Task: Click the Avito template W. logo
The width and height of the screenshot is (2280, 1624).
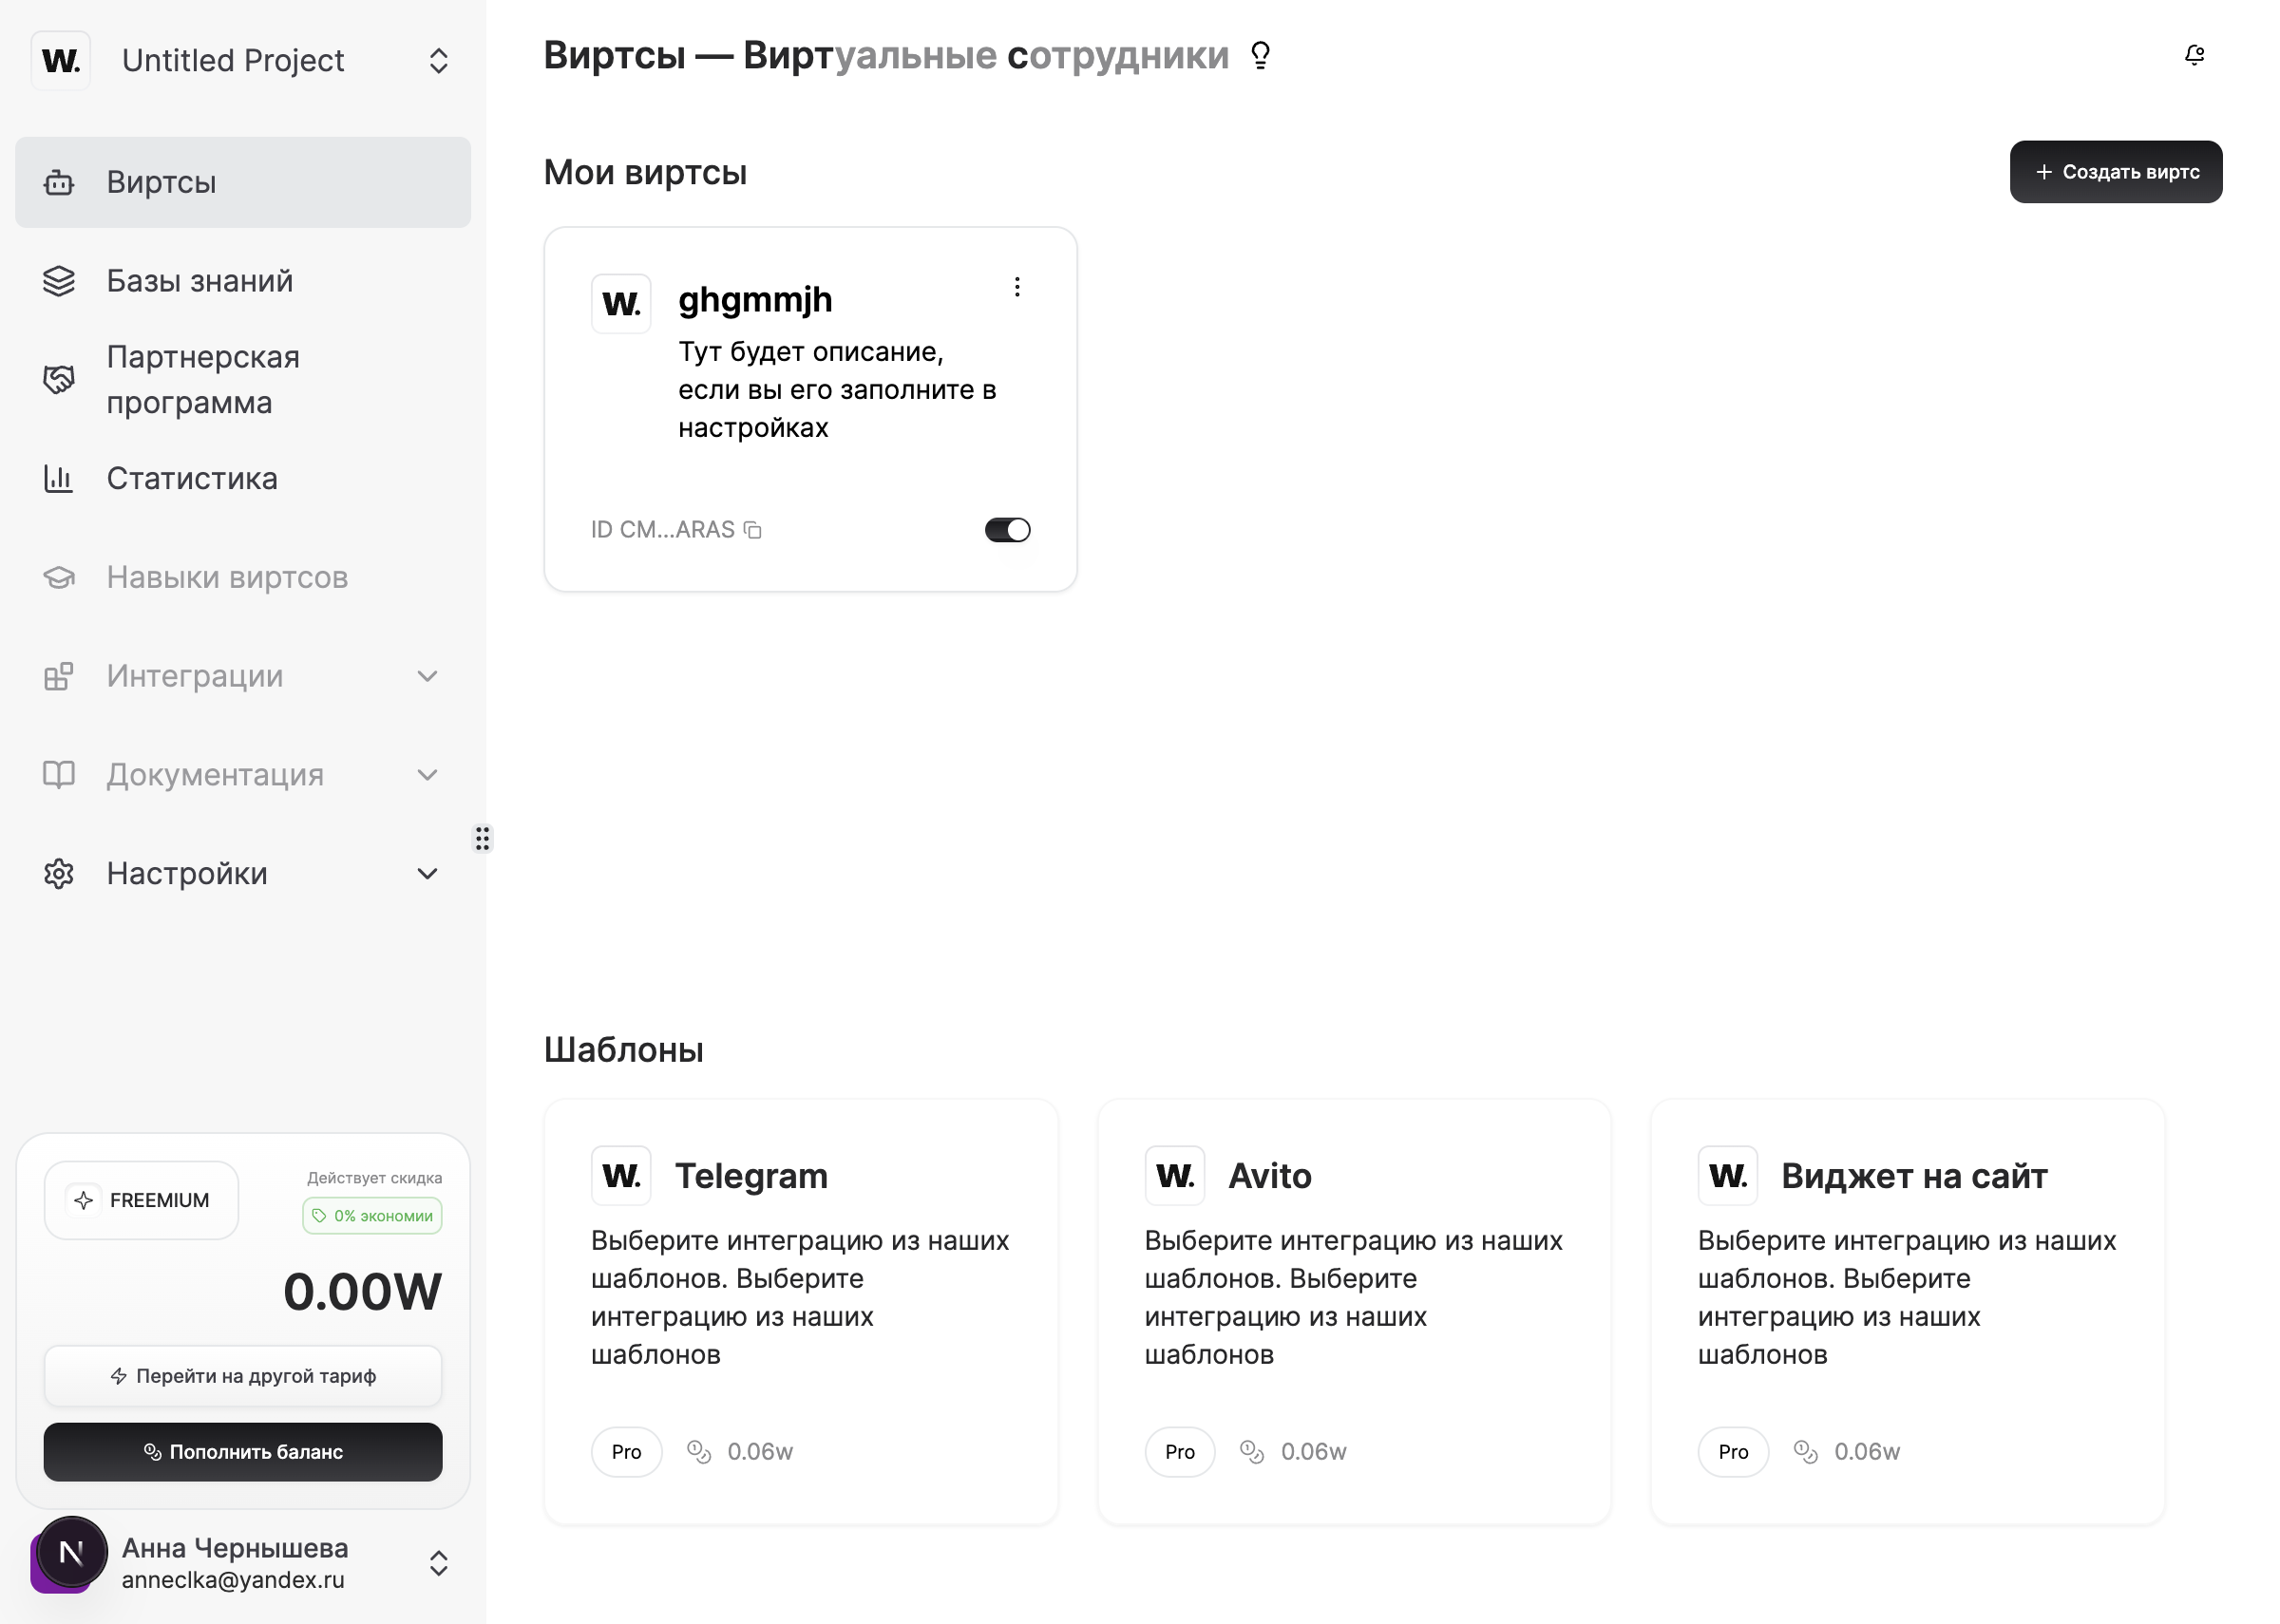Action: click(x=1175, y=1175)
